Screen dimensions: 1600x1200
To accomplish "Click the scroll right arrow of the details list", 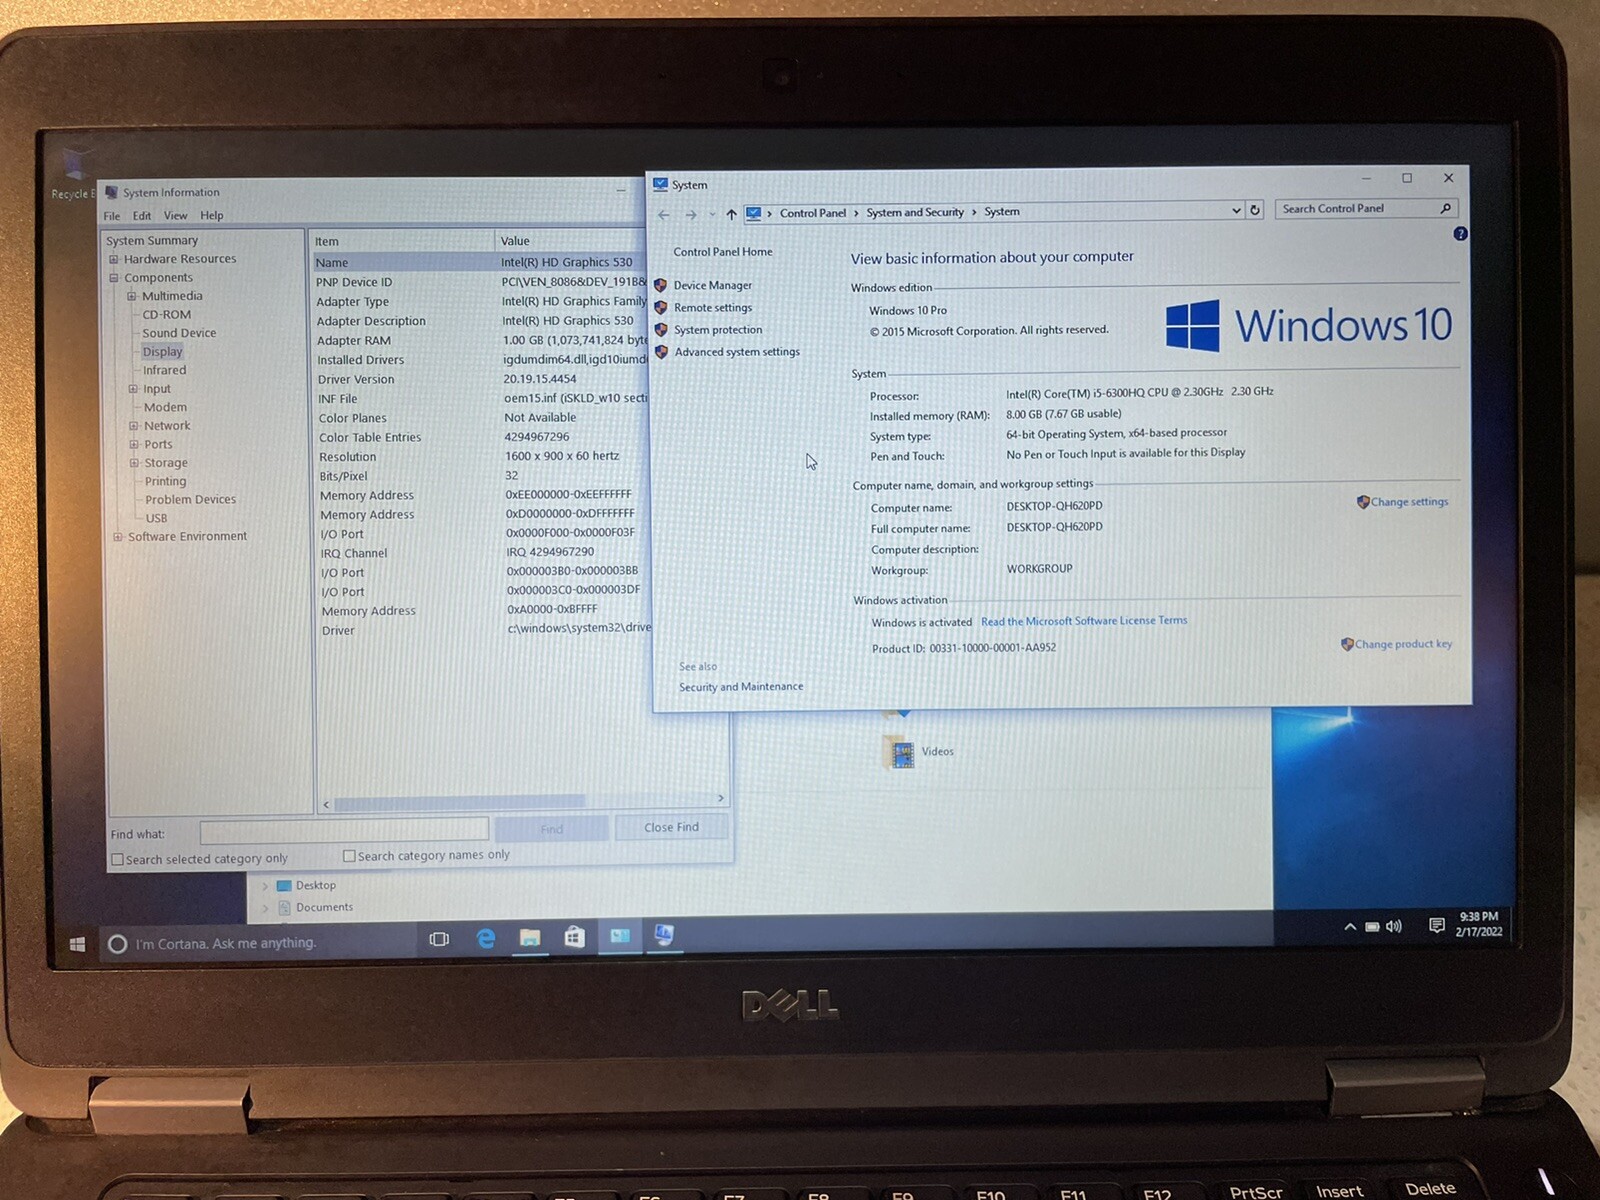I will (720, 798).
